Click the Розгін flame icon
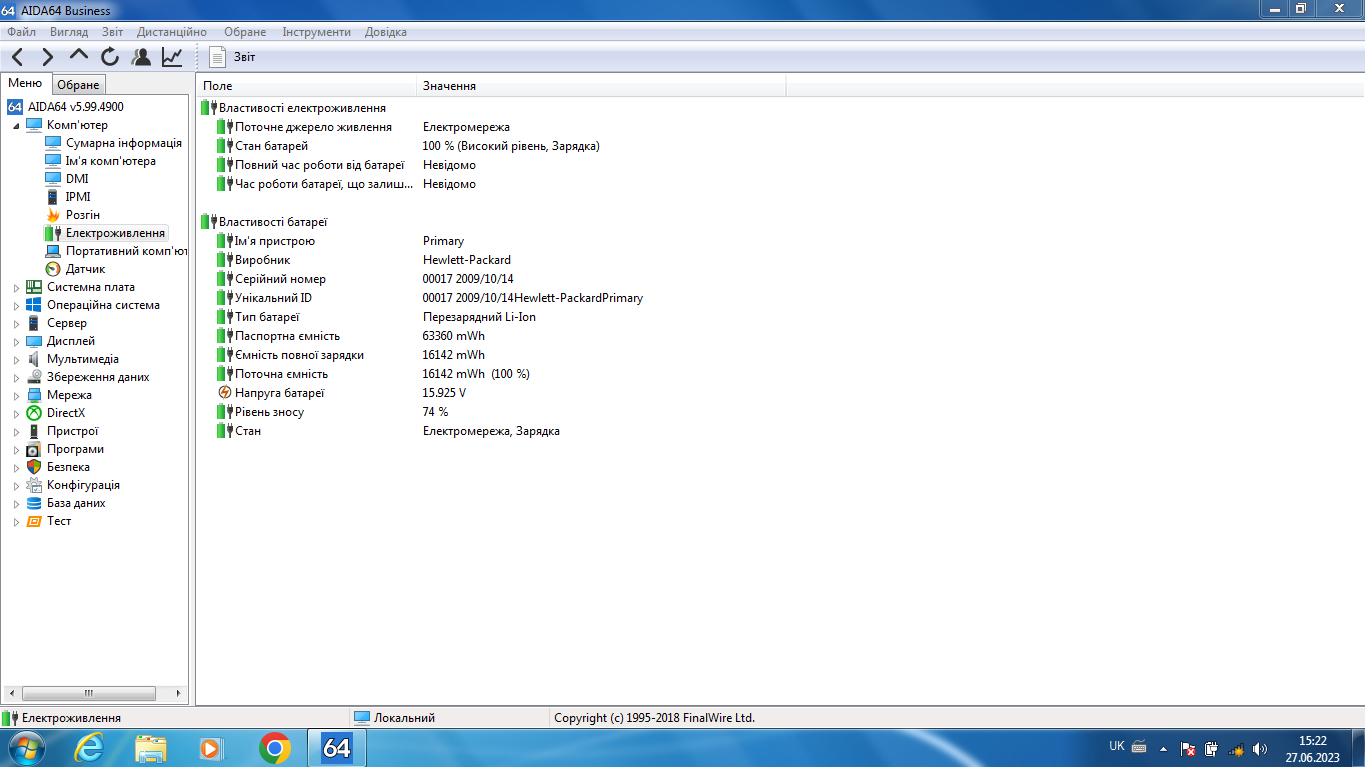The image size is (1365, 767). (x=54, y=215)
